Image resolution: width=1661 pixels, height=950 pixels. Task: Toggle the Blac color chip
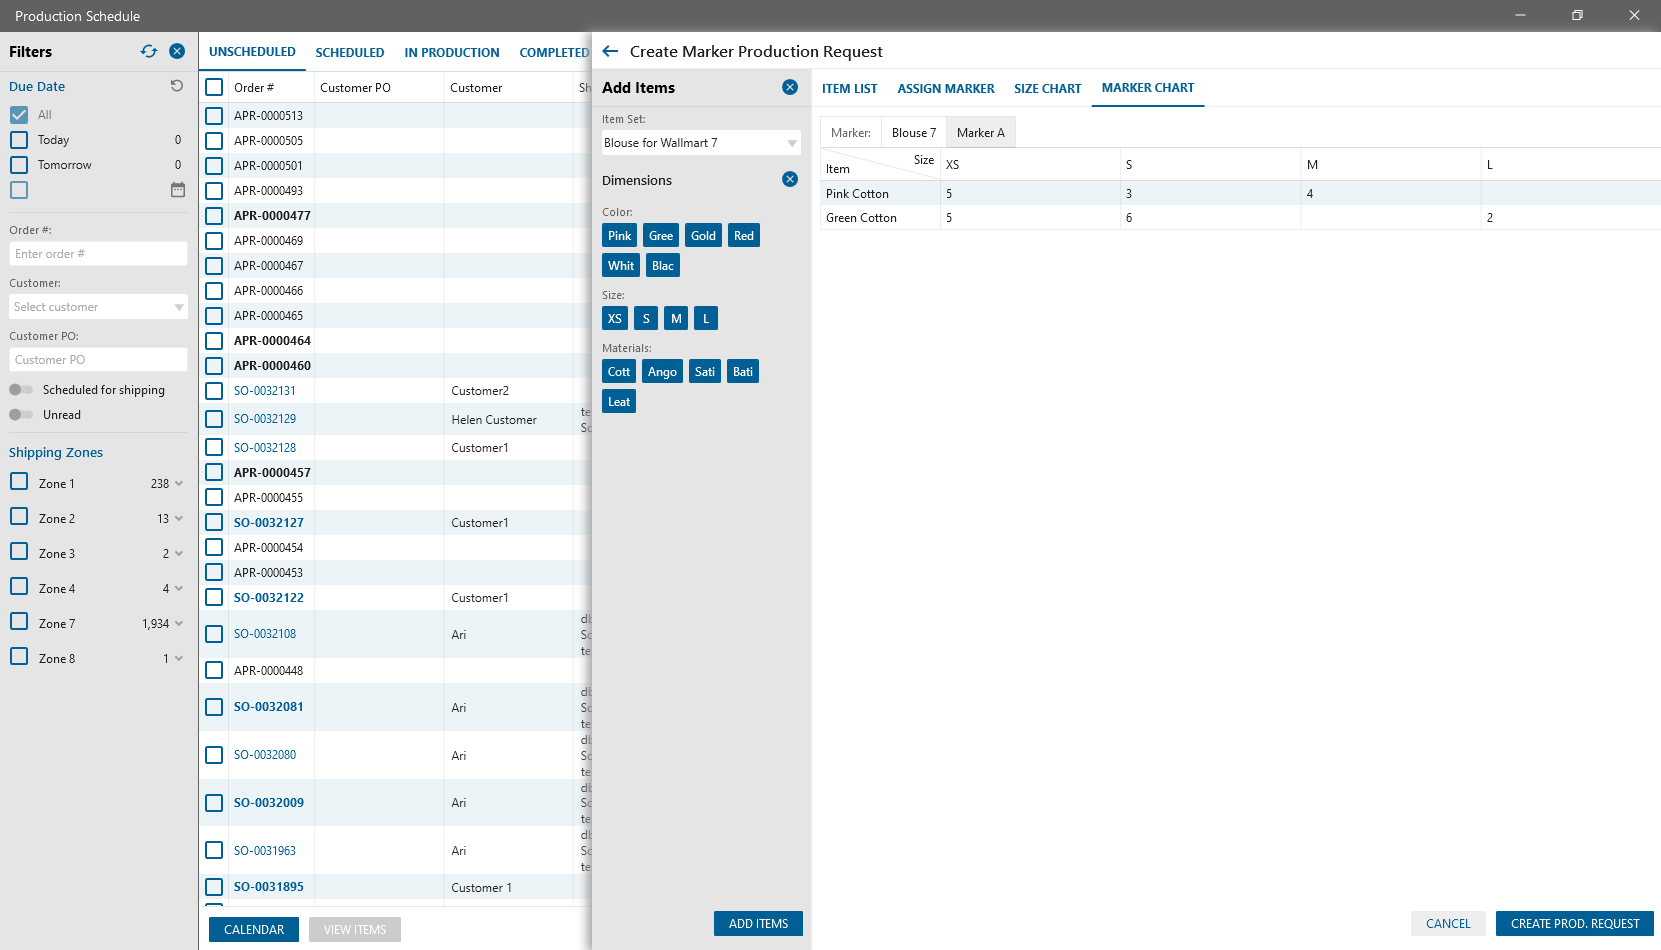(x=663, y=266)
